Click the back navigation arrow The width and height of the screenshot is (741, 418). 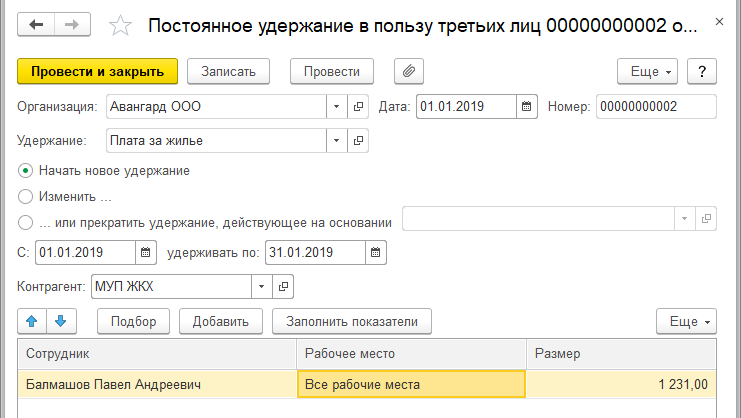(x=37, y=25)
